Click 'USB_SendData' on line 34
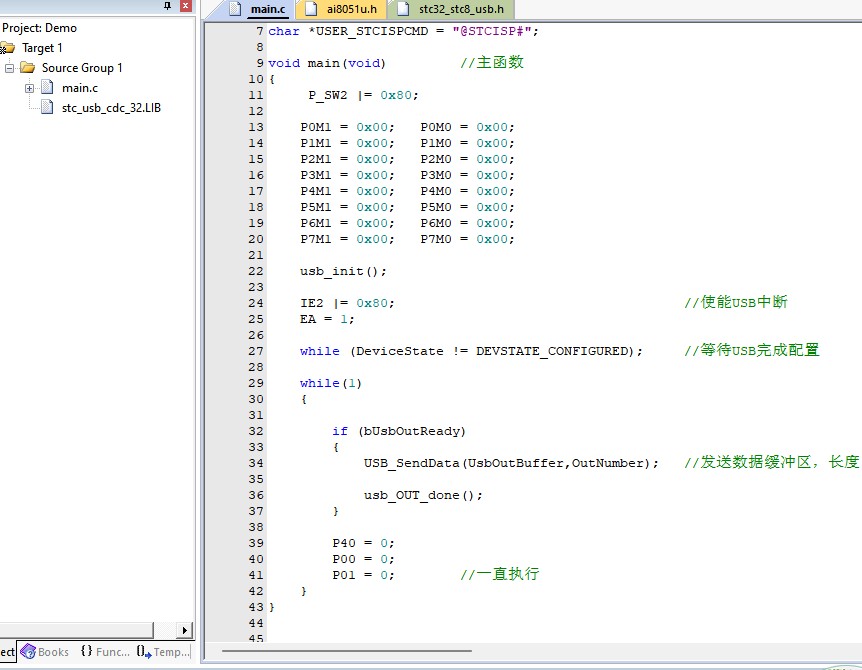Viewport: 862px width, 670px height. [411, 463]
